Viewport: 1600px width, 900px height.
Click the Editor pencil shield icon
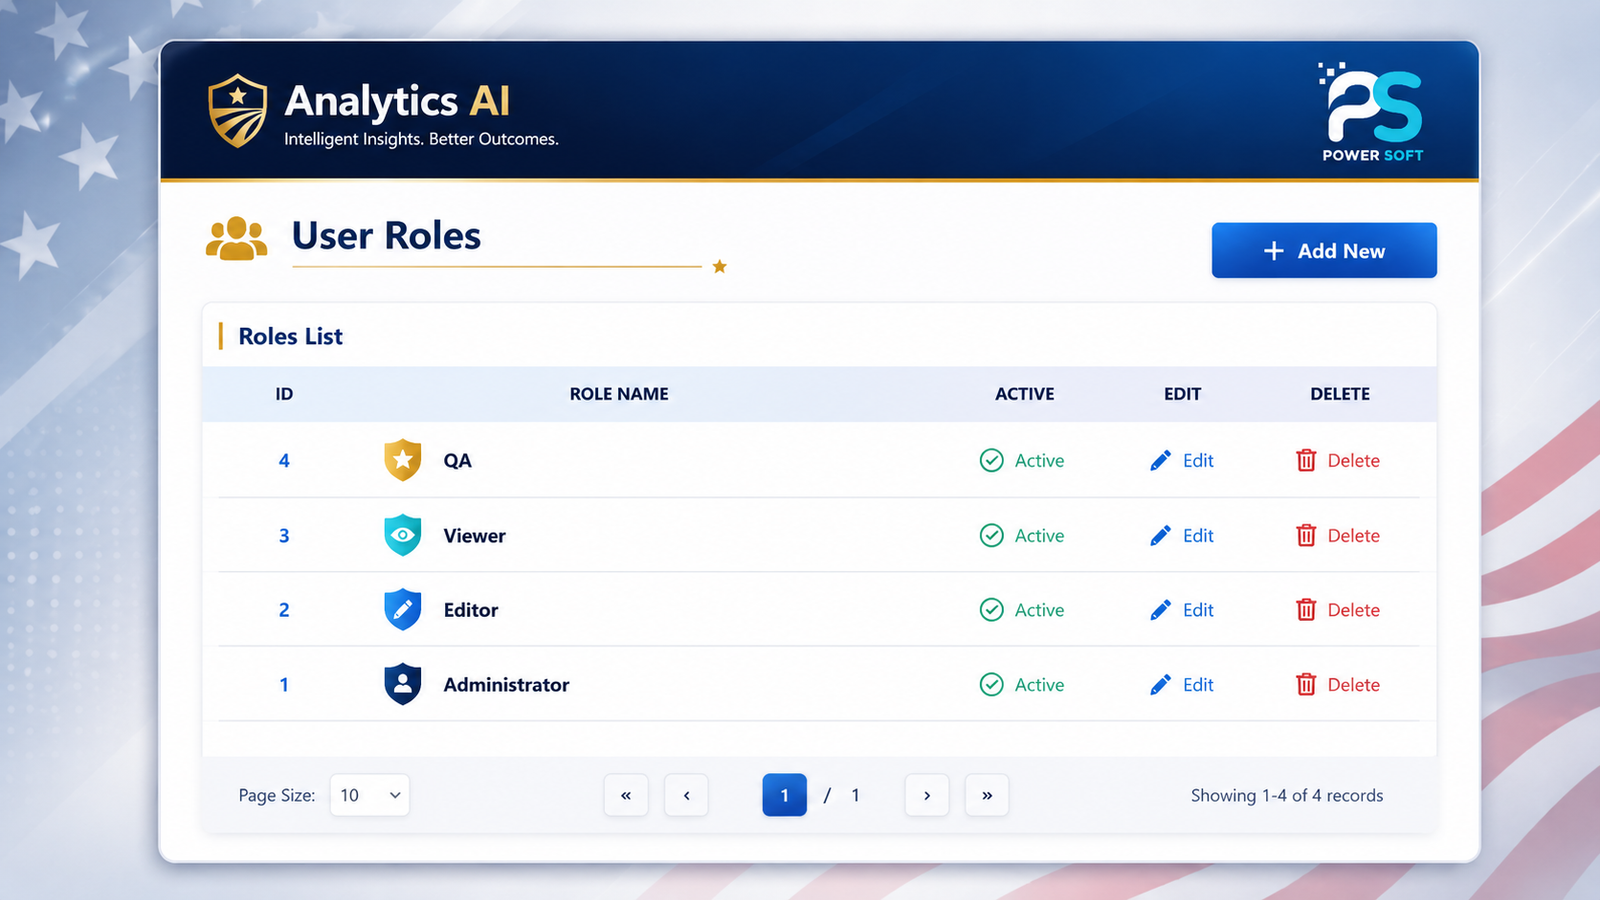tap(402, 609)
